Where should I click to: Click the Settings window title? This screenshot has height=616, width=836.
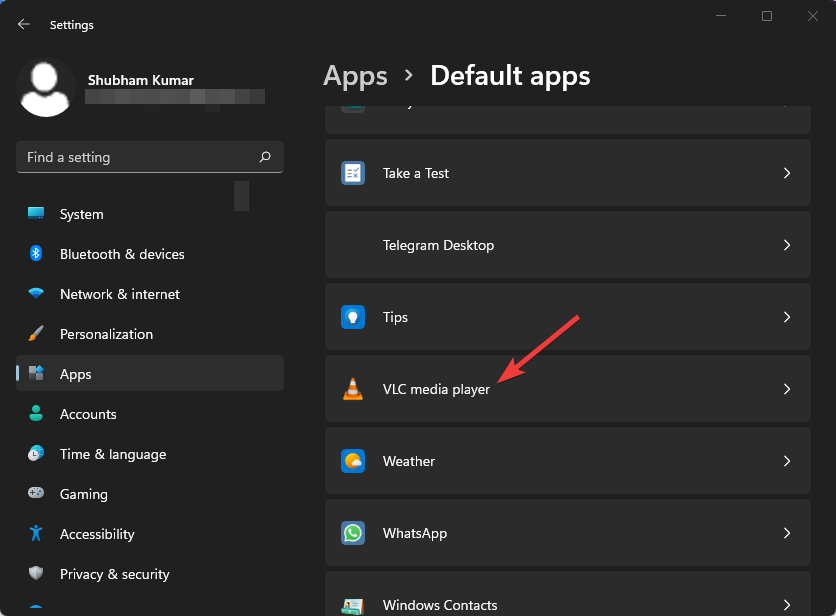tap(71, 25)
